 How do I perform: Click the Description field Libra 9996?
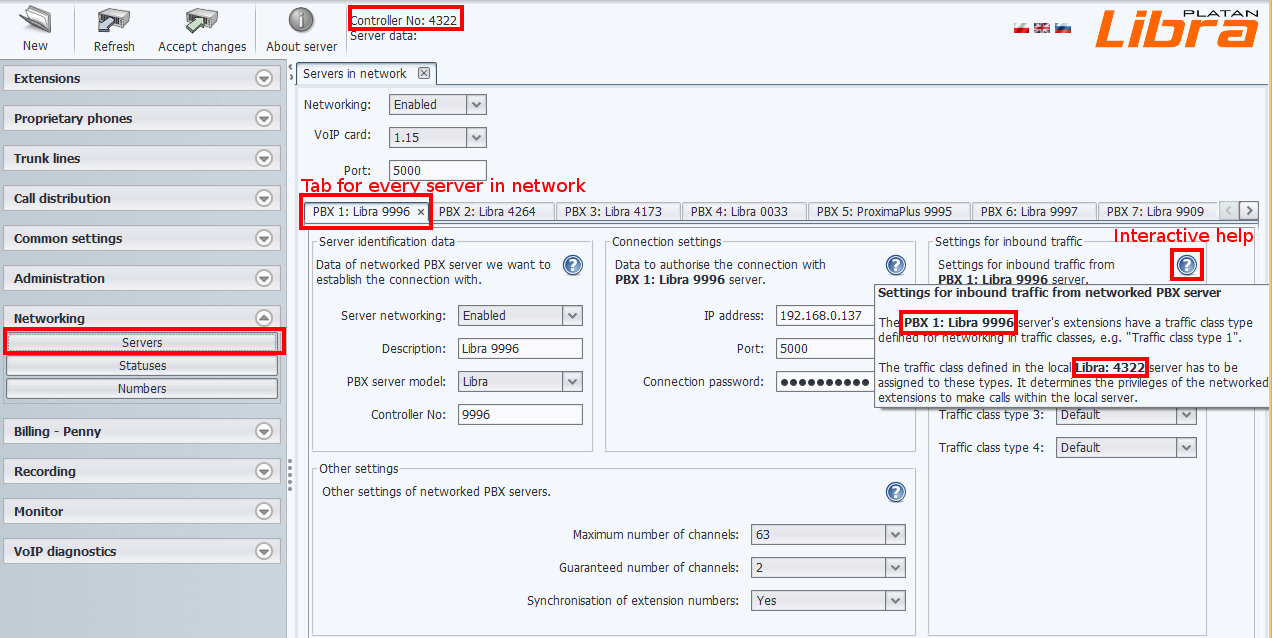pos(520,348)
